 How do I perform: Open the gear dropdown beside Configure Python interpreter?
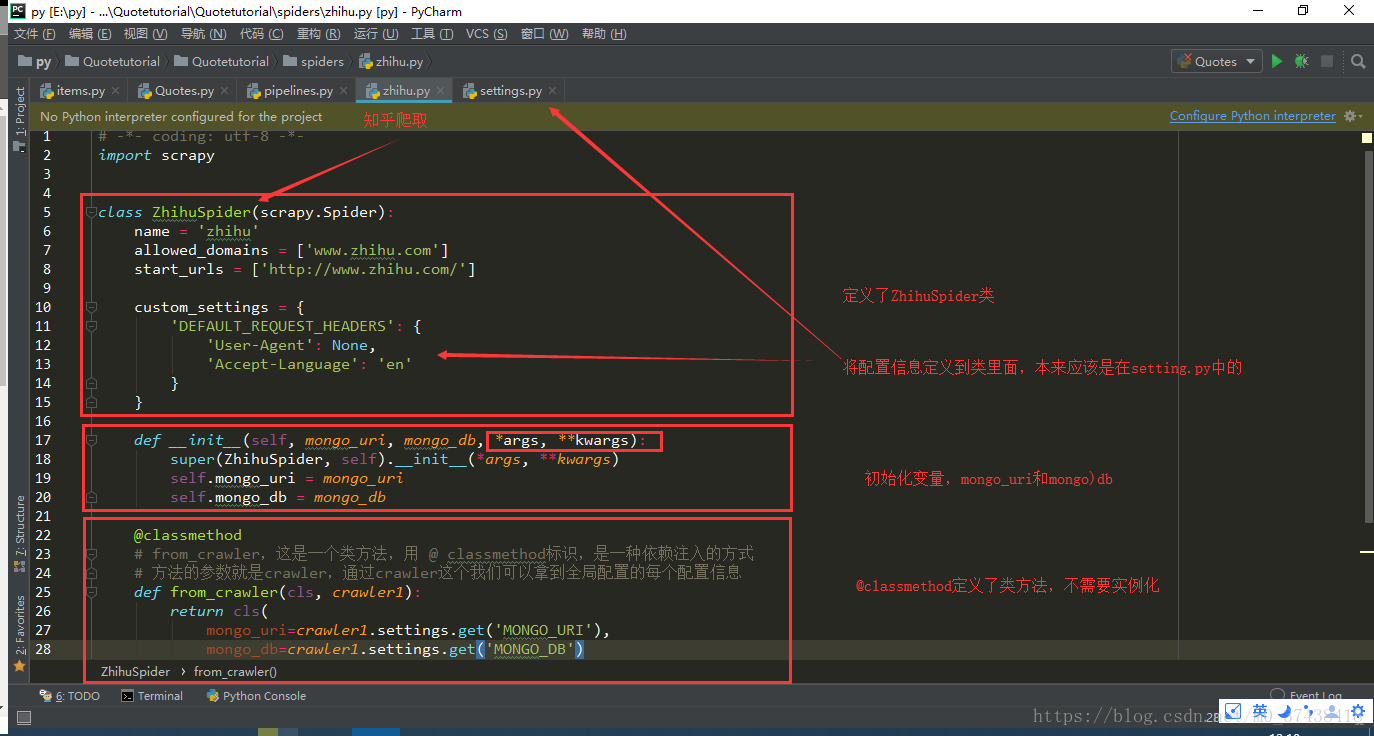1353,116
